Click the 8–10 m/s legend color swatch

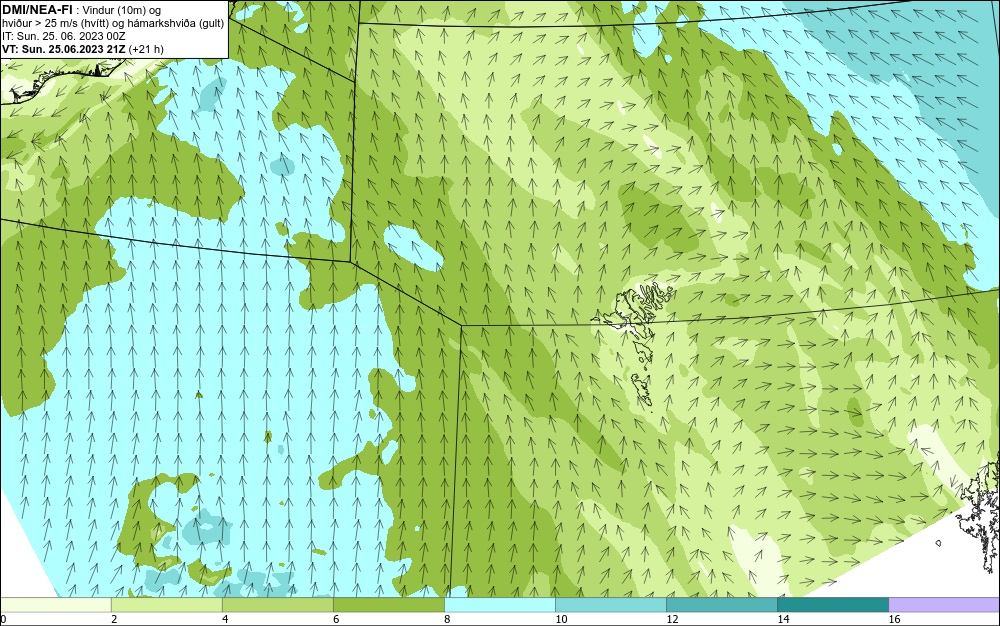point(500,604)
